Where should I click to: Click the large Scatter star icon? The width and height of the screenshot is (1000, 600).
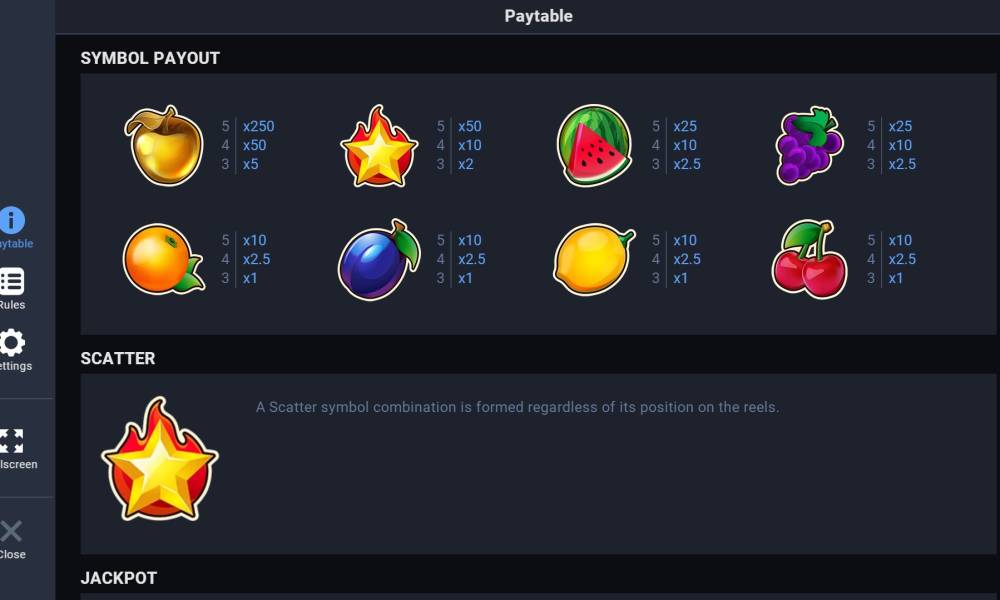[x=160, y=459]
